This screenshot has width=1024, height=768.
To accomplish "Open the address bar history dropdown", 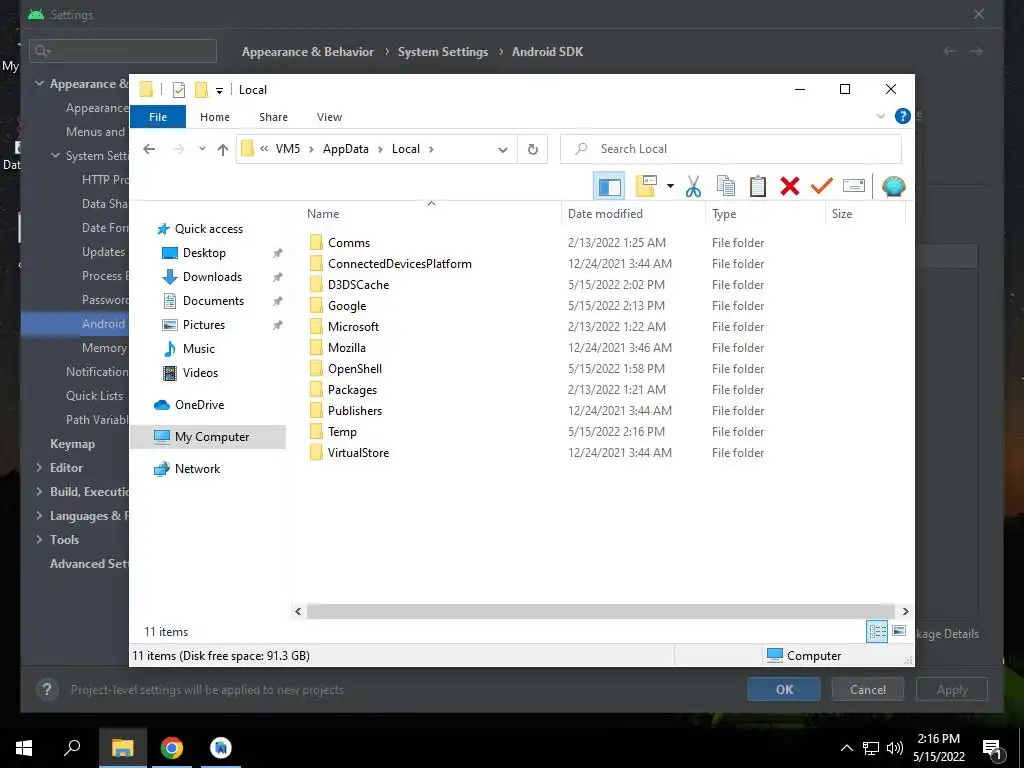I will pos(502,150).
